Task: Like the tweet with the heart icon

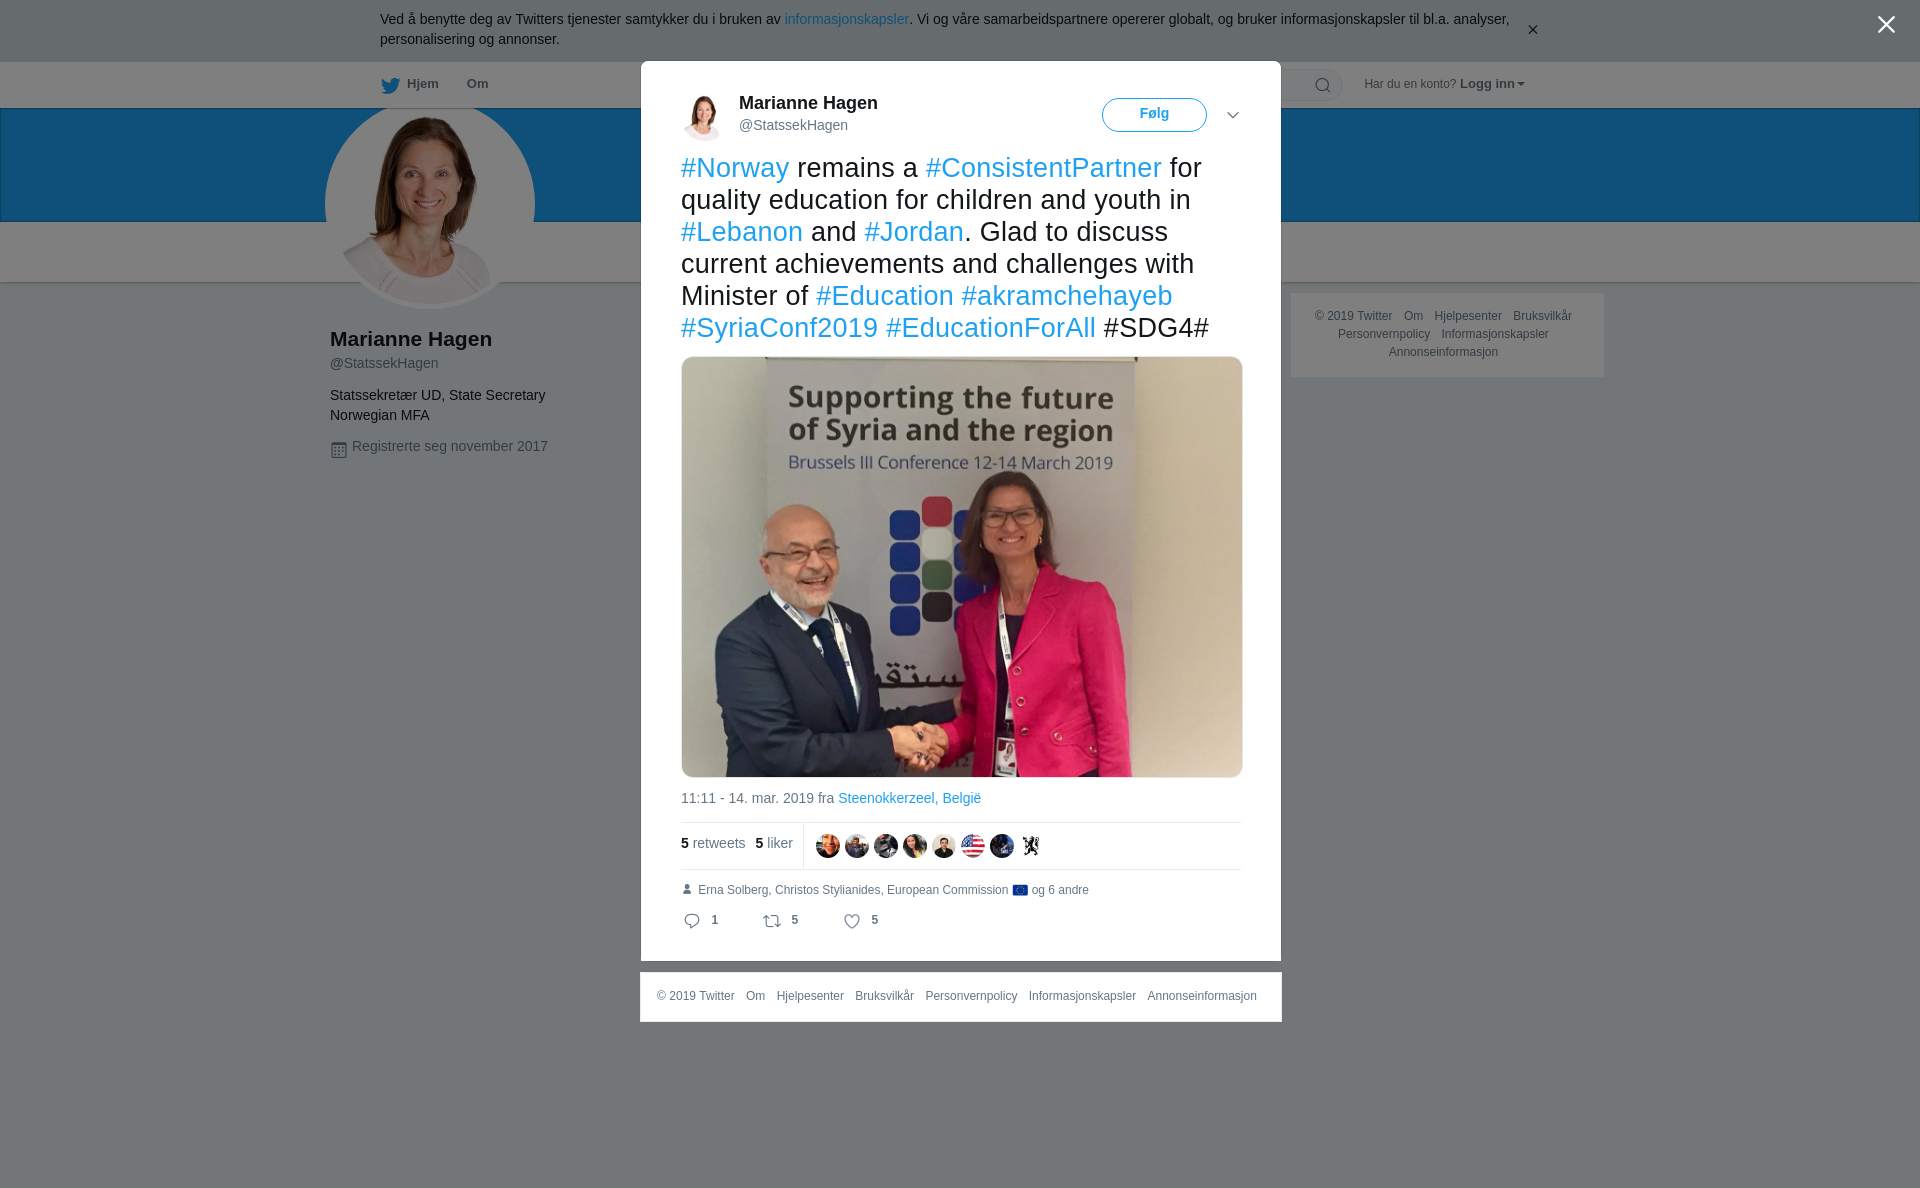Action: coord(852,921)
